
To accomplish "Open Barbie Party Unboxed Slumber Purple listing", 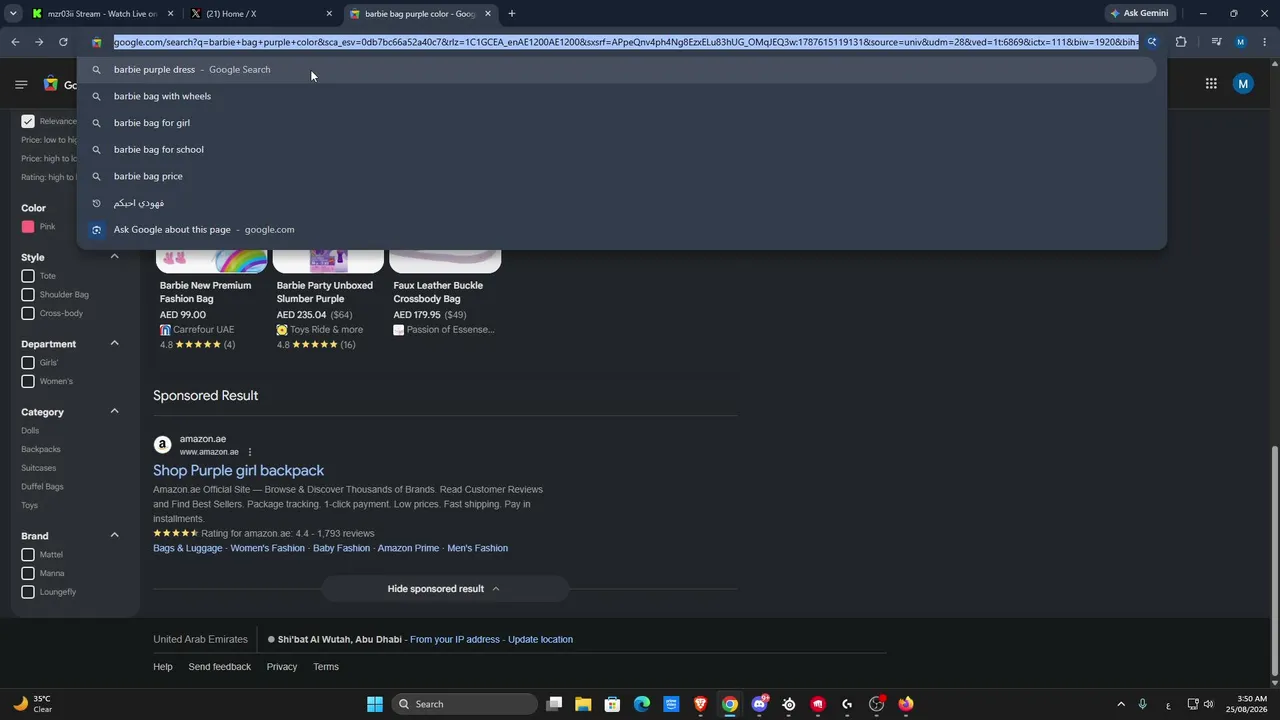I will click(325, 292).
